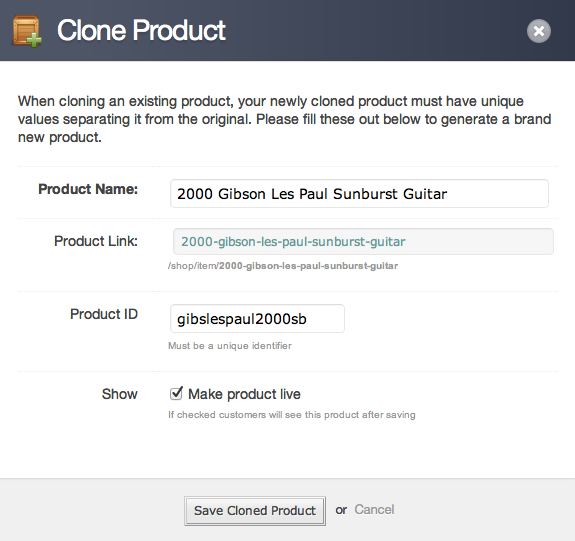Focus the Product ID text box
The width and height of the screenshot is (575, 541).
pyautogui.click(x=257, y=319)
